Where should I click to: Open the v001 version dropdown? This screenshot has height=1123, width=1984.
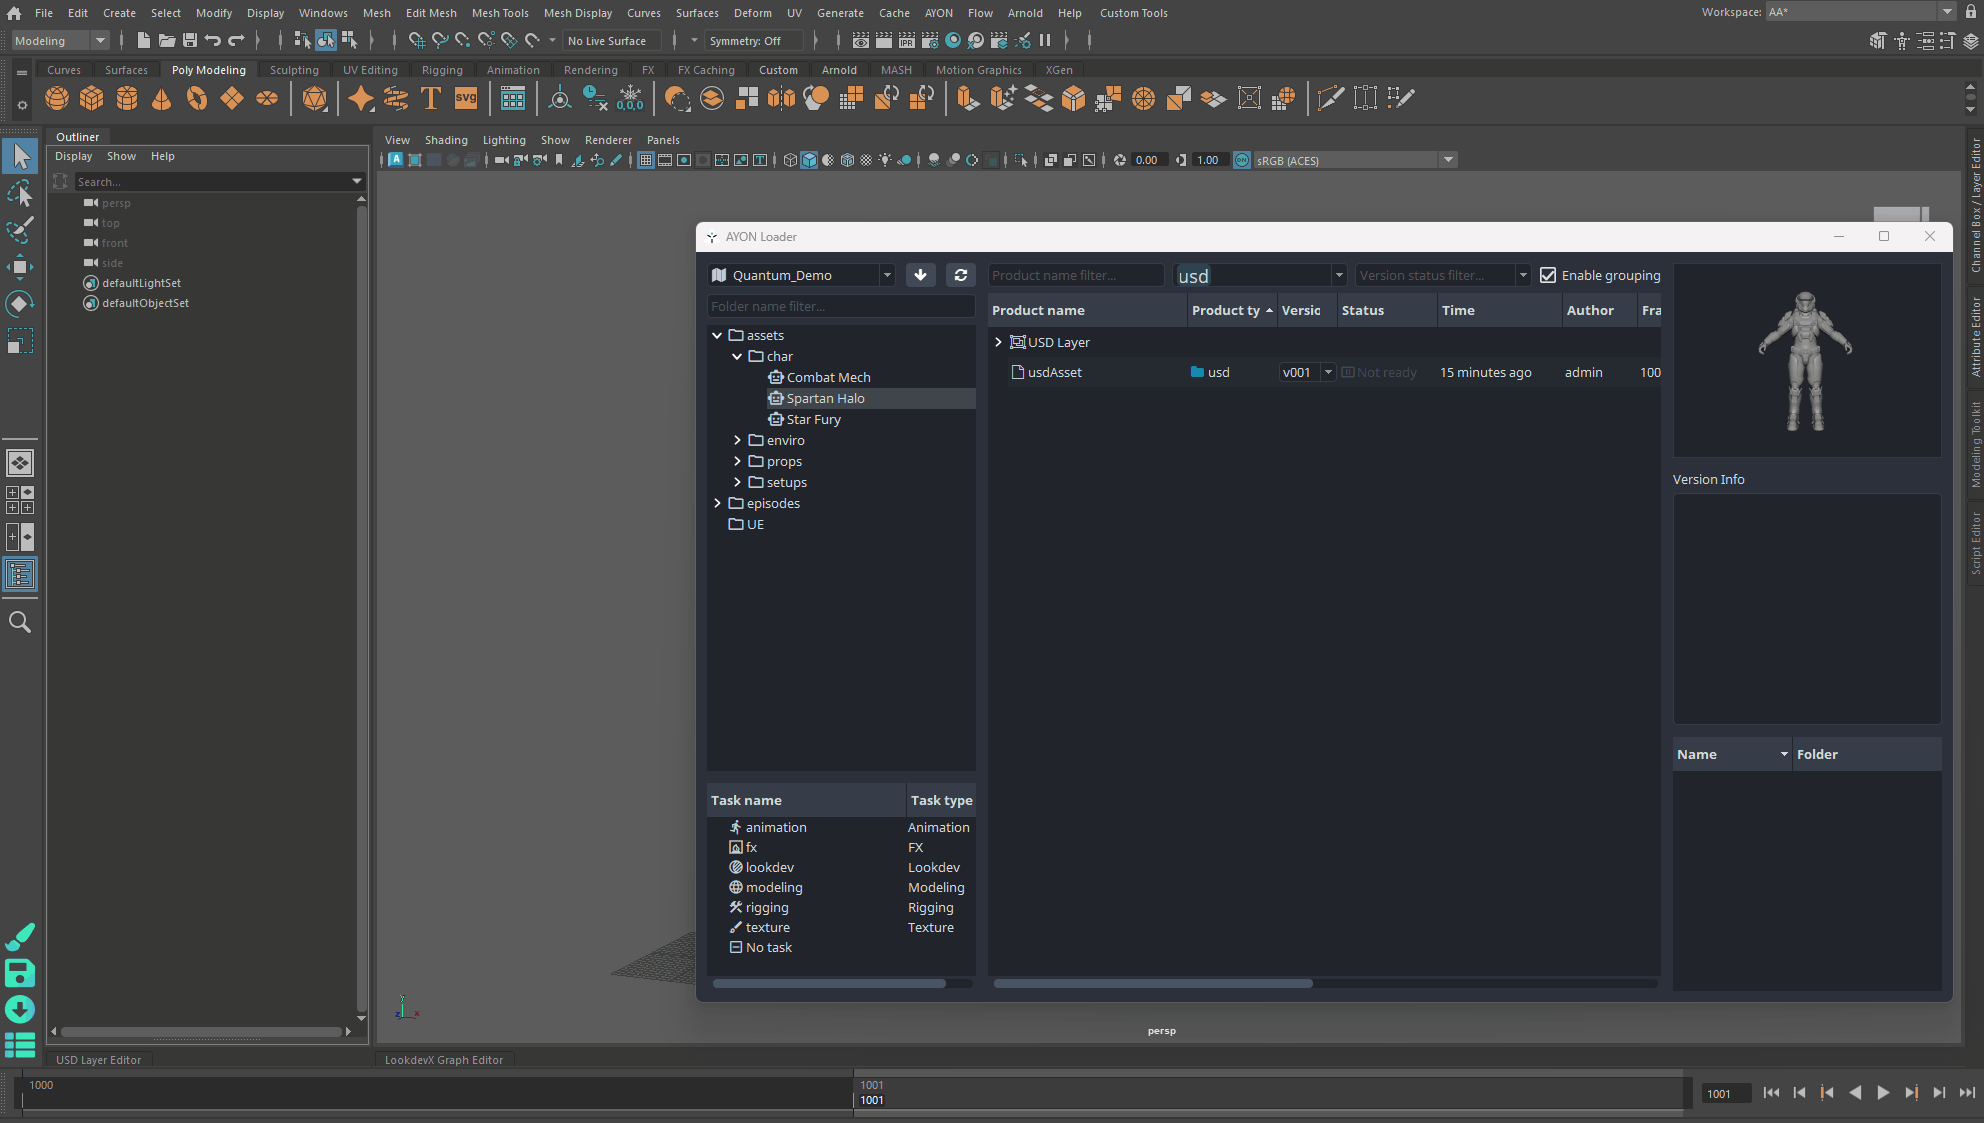(1327, 372)
